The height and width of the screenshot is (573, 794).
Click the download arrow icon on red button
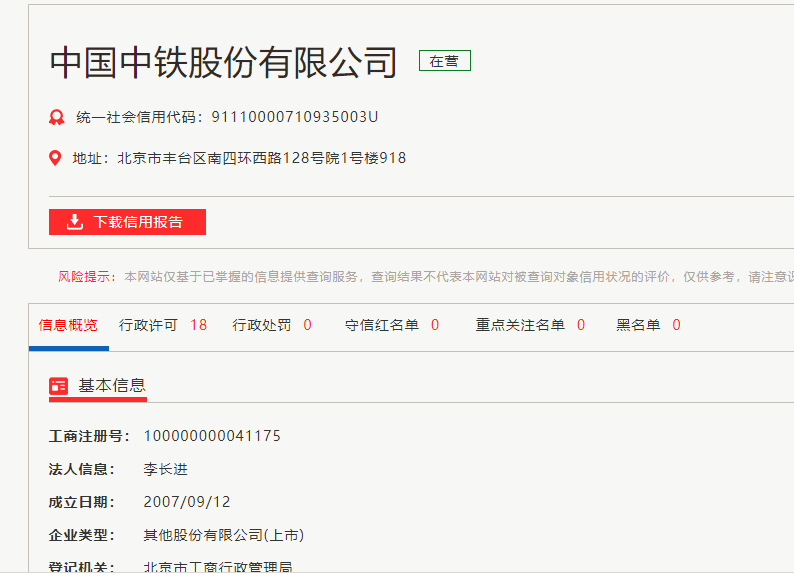(x=74, y=222)
